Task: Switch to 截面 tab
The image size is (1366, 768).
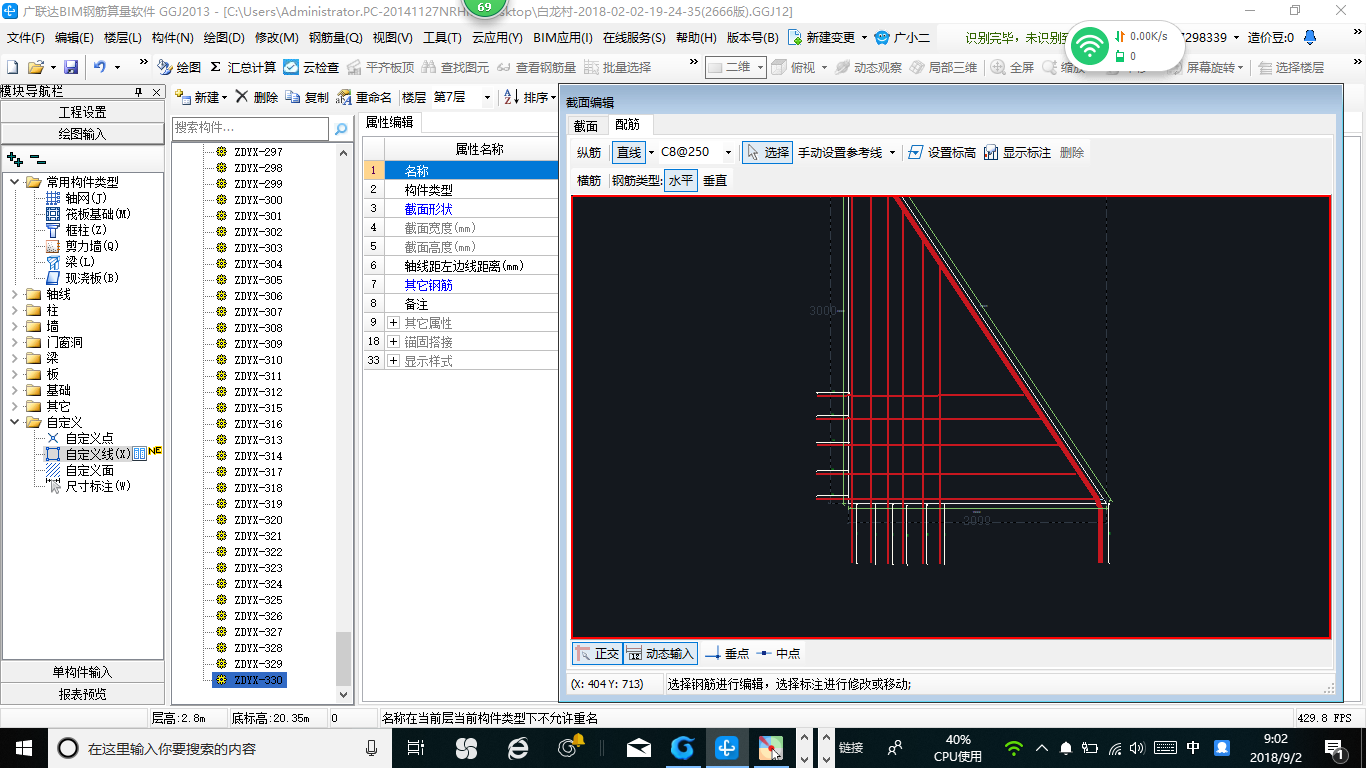Action: point(585,125)
